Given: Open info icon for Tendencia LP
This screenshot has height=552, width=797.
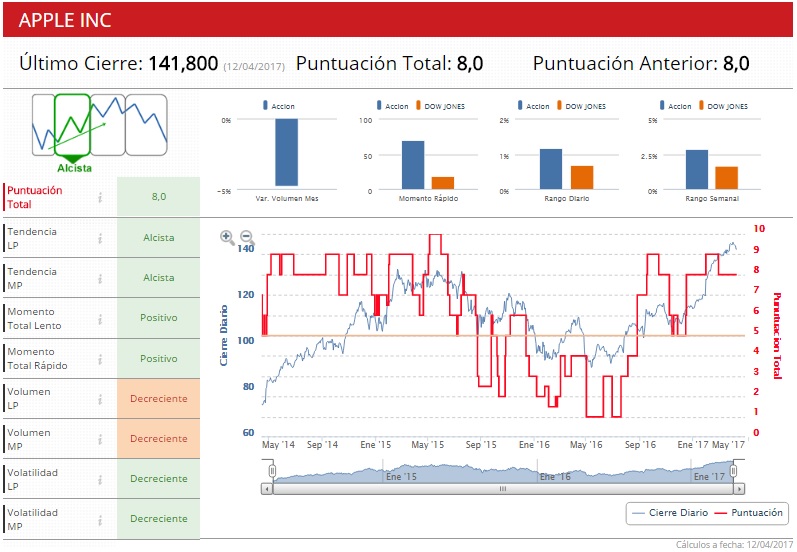Looking at the screenshot, I should click(x=100, y=238).
